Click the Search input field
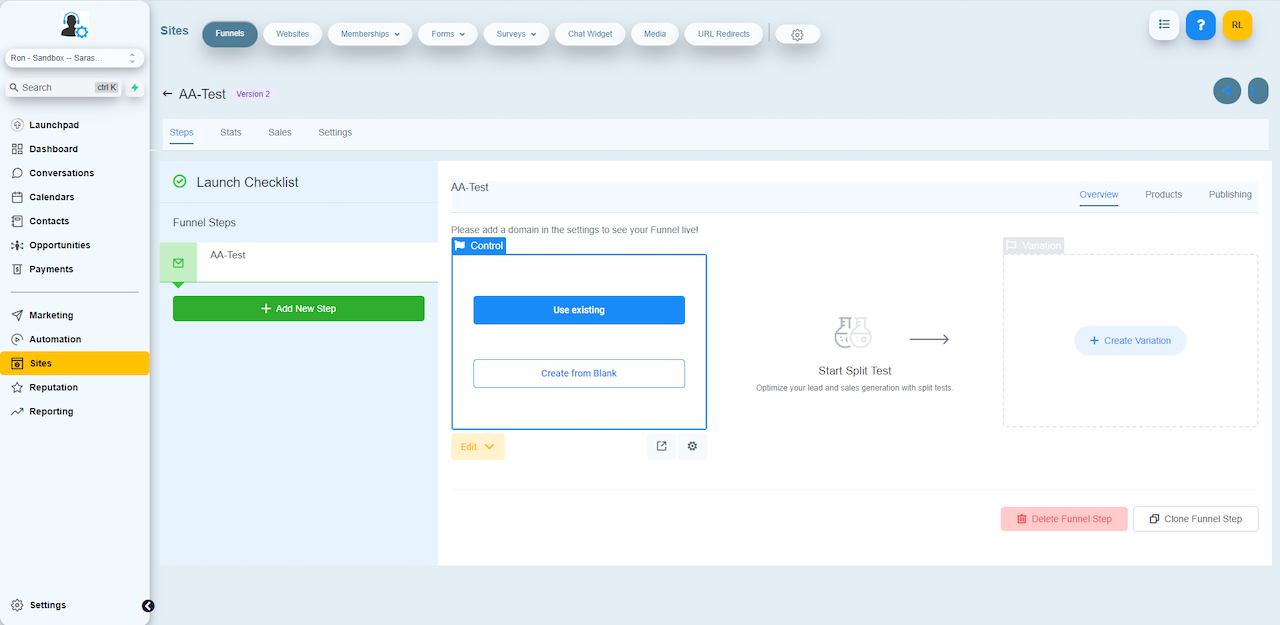The height and width of the screenshot is (625, 1280). 56,88
